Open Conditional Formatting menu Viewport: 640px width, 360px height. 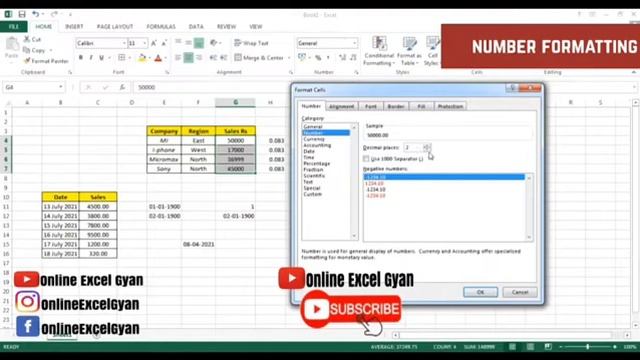coord(379,51)
